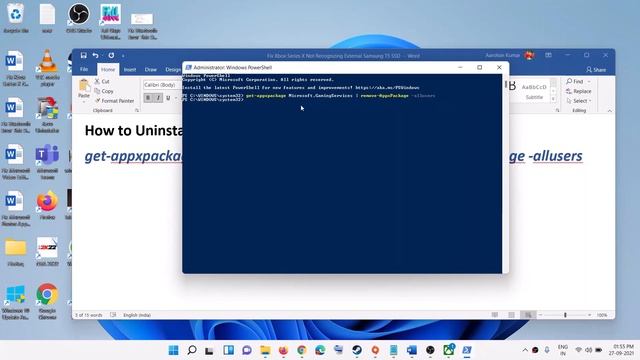The image size is (640, 360).
Task: Show hidden system tray icons chevron
Action: coord(525,350)
